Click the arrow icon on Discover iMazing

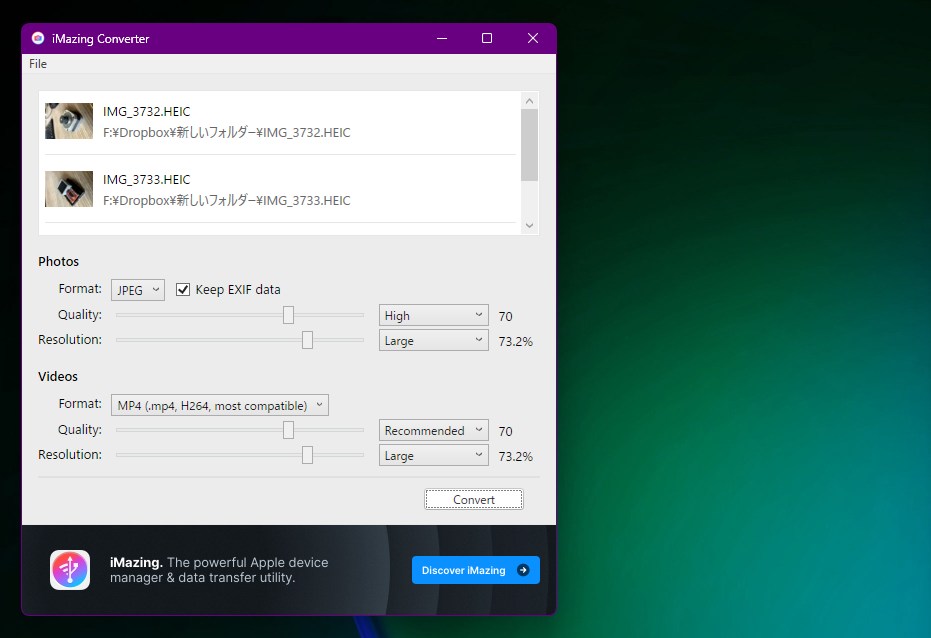523,570
